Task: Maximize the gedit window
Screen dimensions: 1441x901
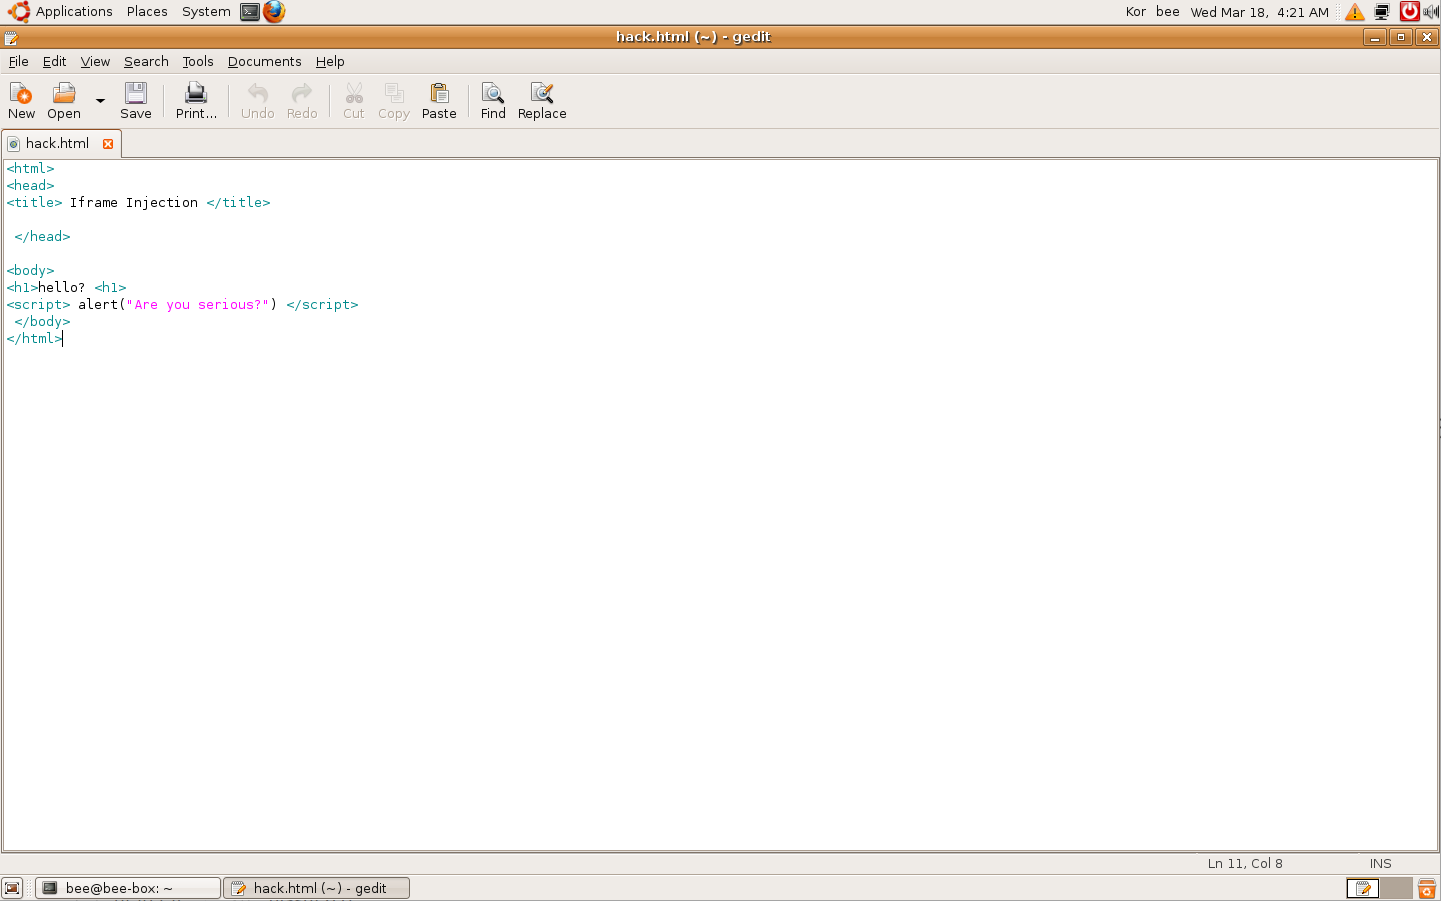Action: [x=1400, y=37]
